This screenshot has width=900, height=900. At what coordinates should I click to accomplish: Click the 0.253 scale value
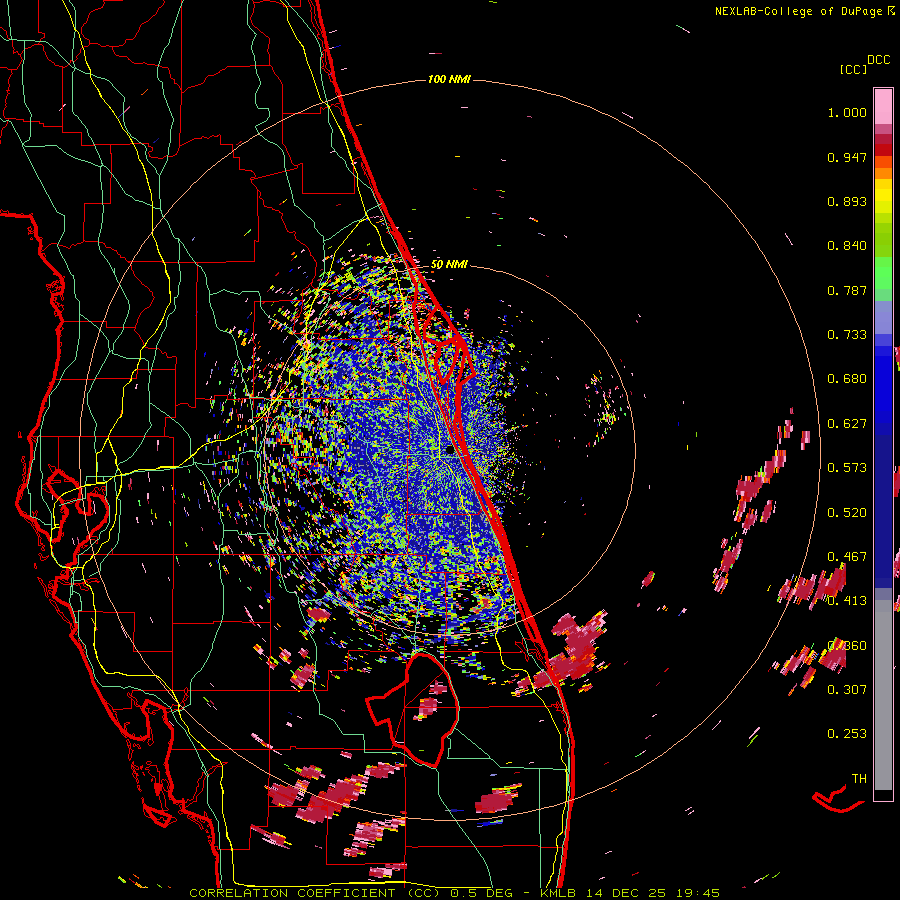[x=847, y=734]
